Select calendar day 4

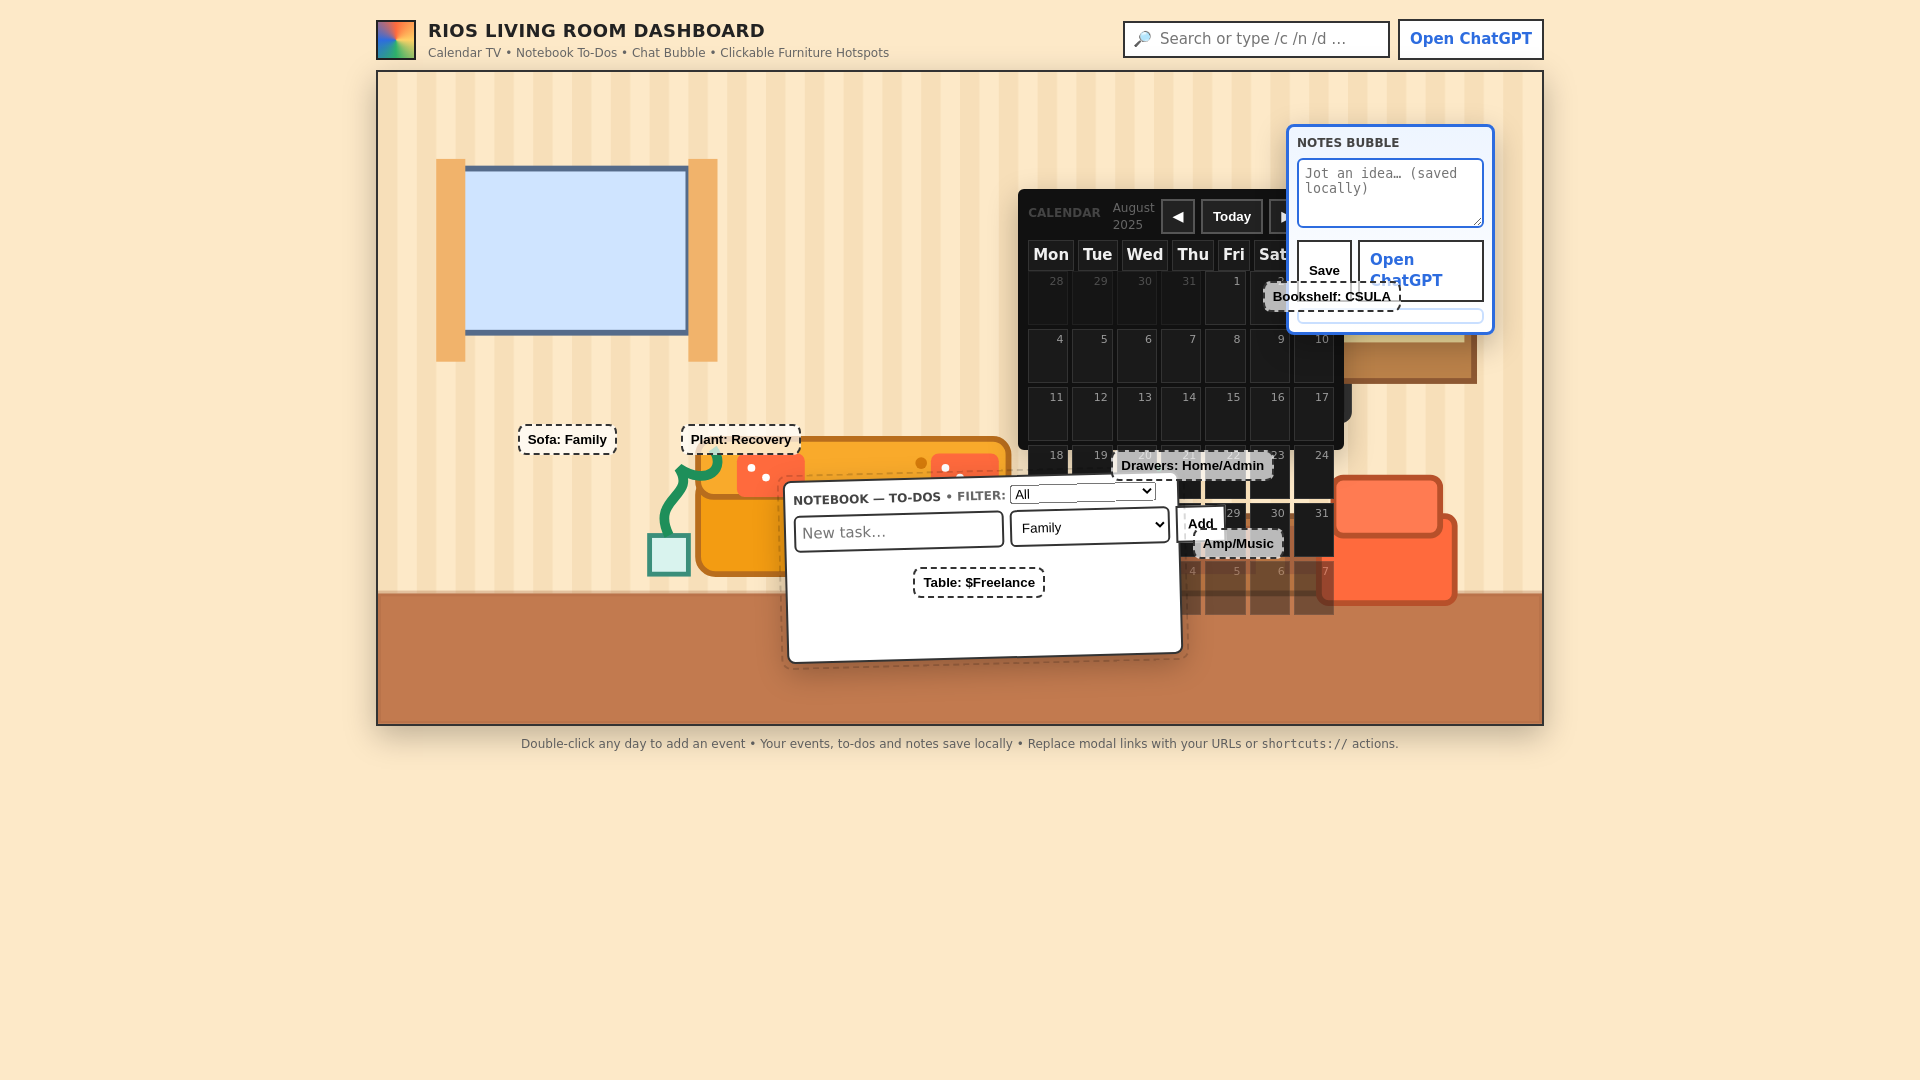[x=1048, y=356]
